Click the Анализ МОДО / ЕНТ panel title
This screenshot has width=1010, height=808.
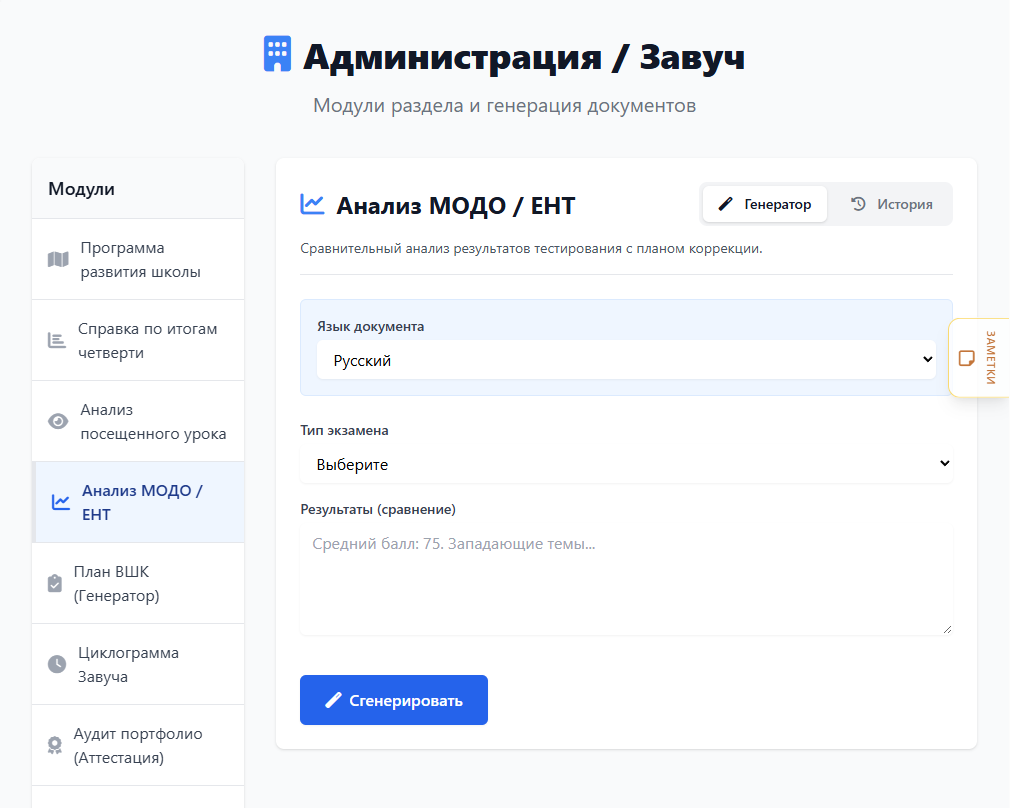click(455, 206)
